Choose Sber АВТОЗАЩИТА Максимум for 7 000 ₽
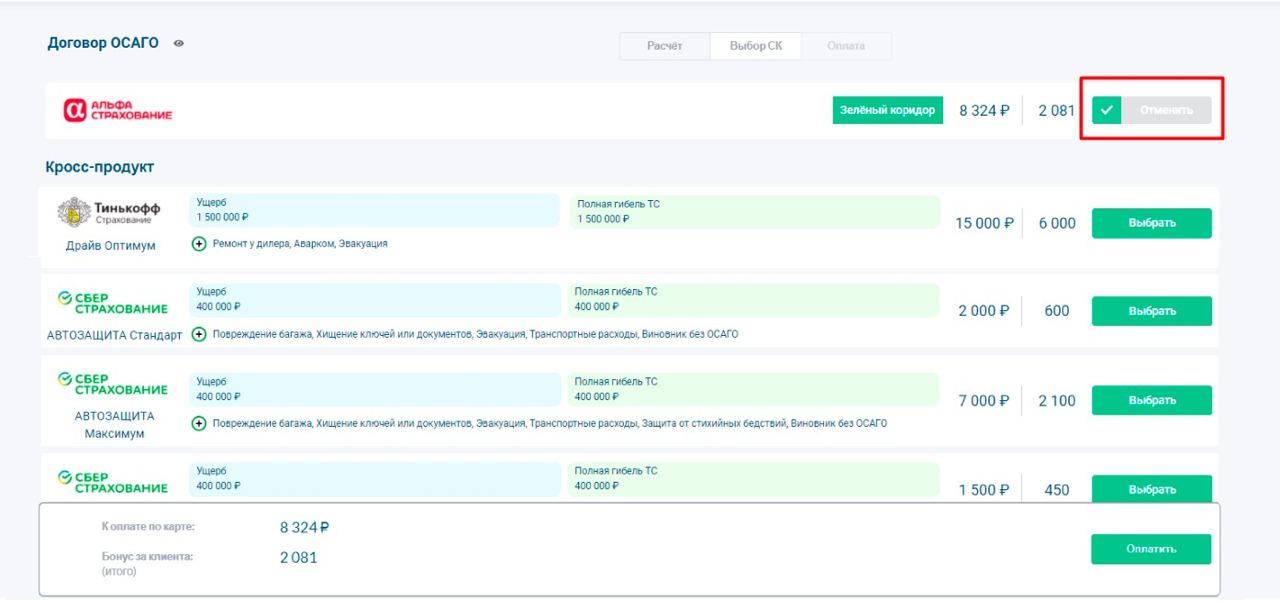 (x=1151, y=400)
